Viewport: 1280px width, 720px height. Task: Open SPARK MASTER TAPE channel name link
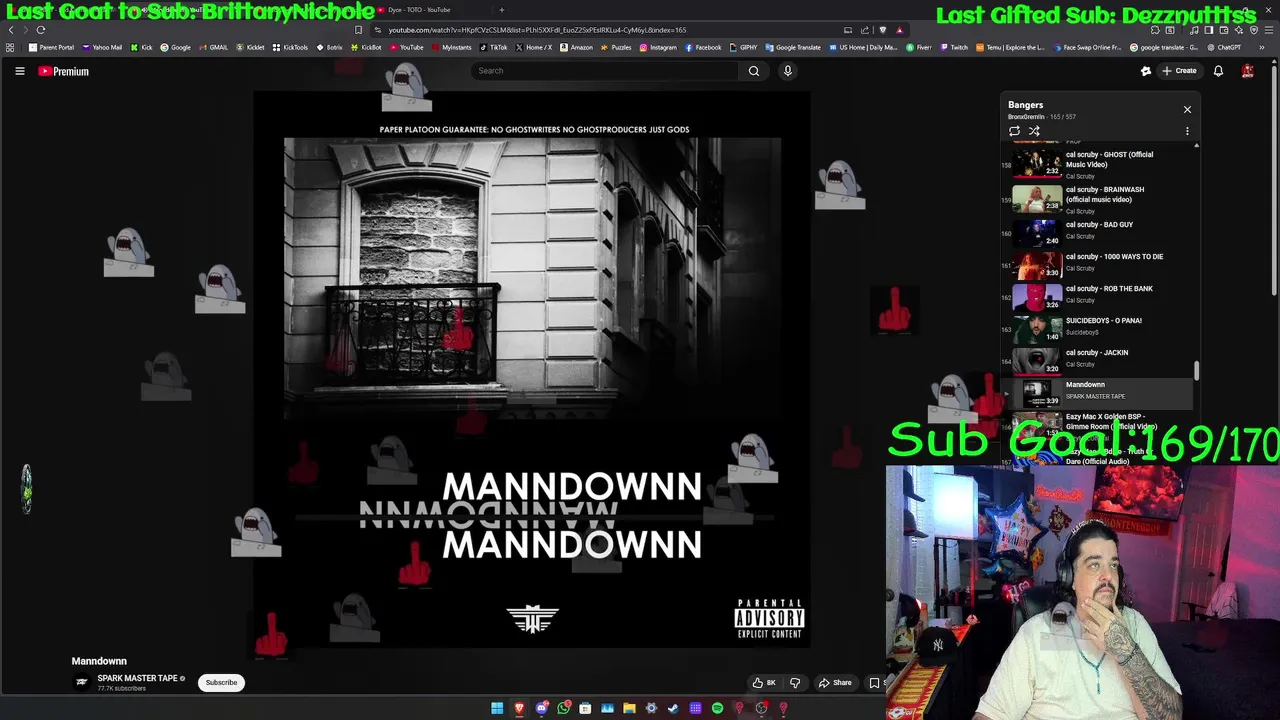tap(137, 678)
